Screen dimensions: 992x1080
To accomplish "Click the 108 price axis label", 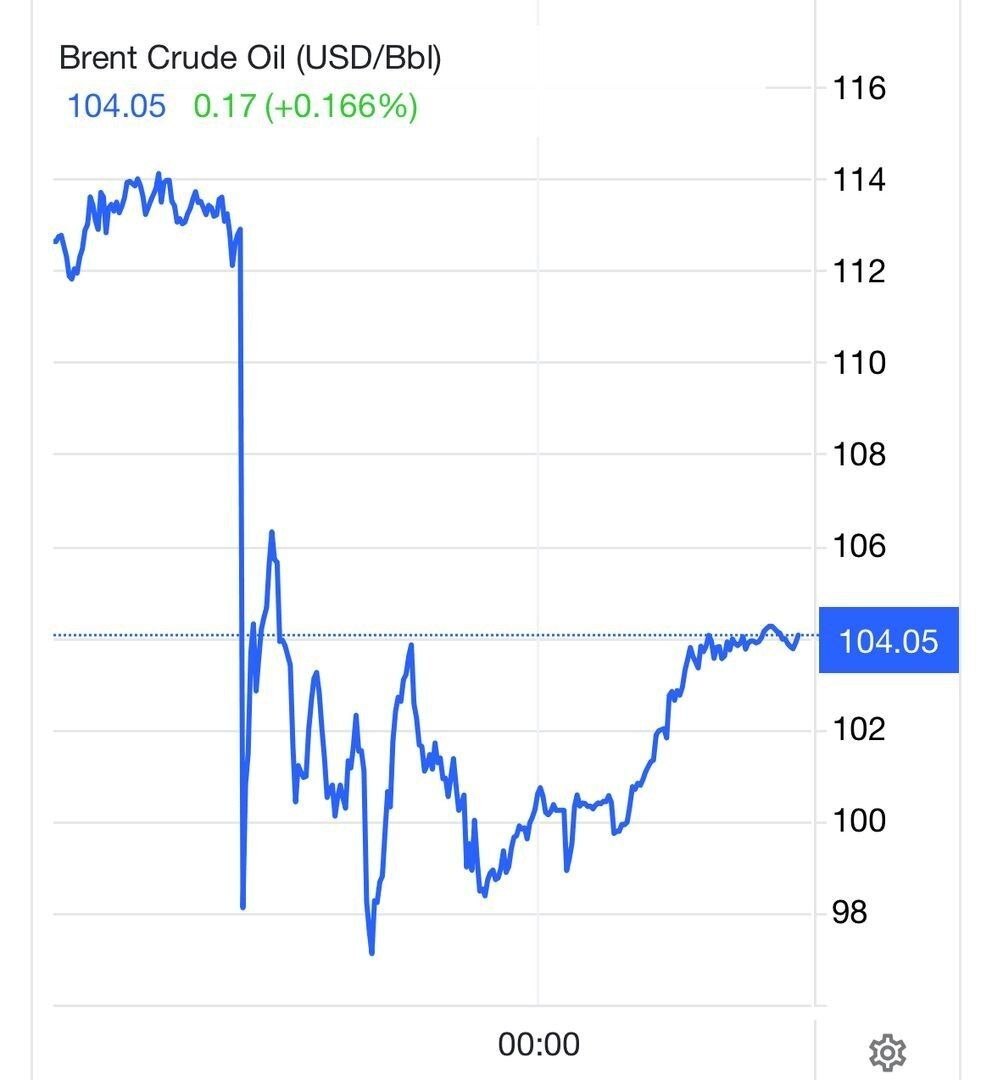I will click(860, 454).
